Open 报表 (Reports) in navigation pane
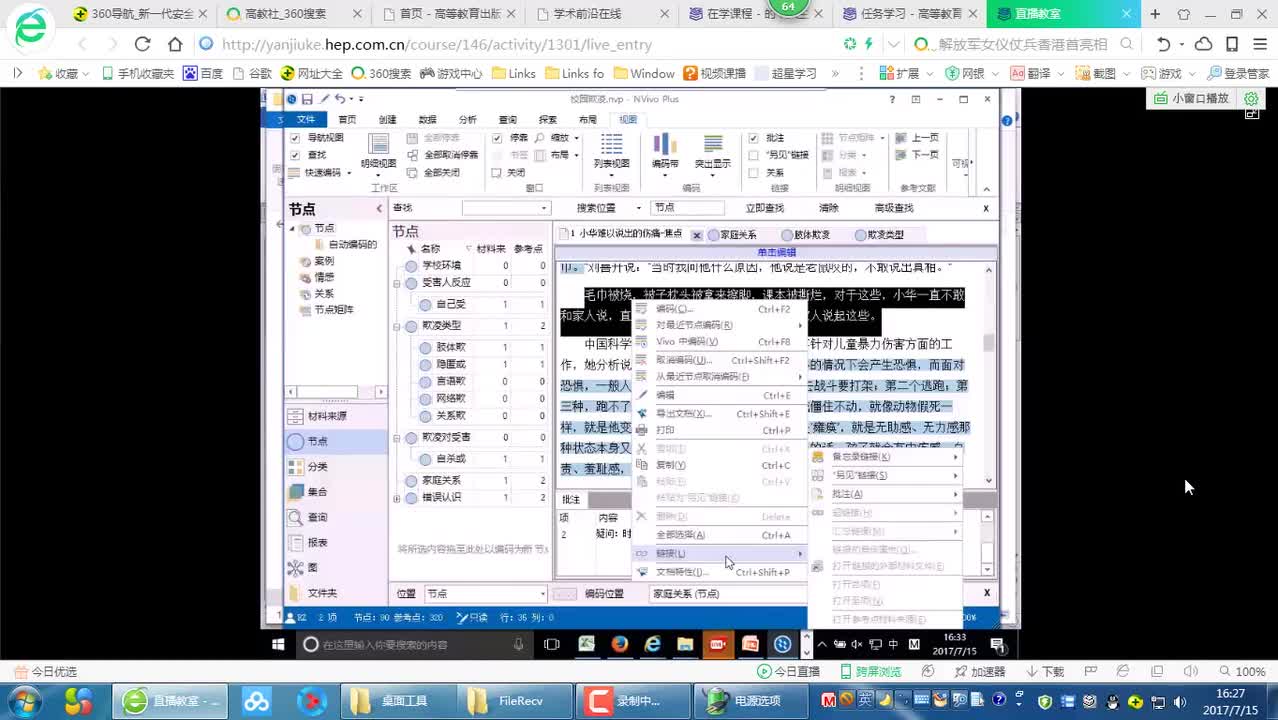1278x720 pixels. 335,542
